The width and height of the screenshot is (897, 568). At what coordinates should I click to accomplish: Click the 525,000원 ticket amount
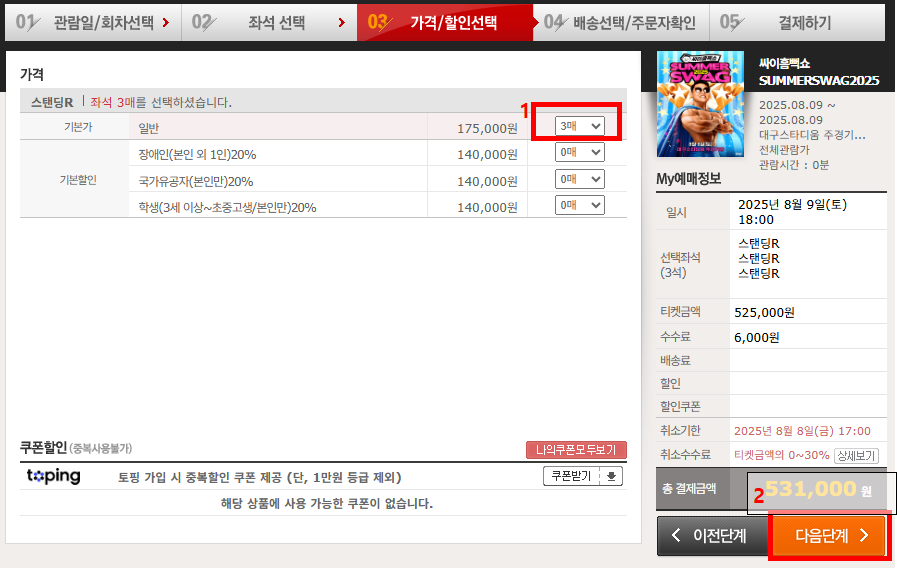(x=764, y=312)
